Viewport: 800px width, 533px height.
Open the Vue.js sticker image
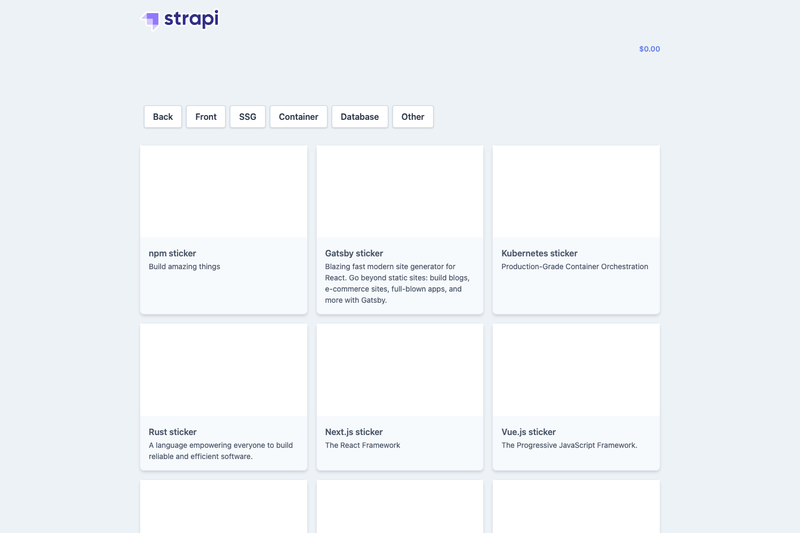point(576,370)
